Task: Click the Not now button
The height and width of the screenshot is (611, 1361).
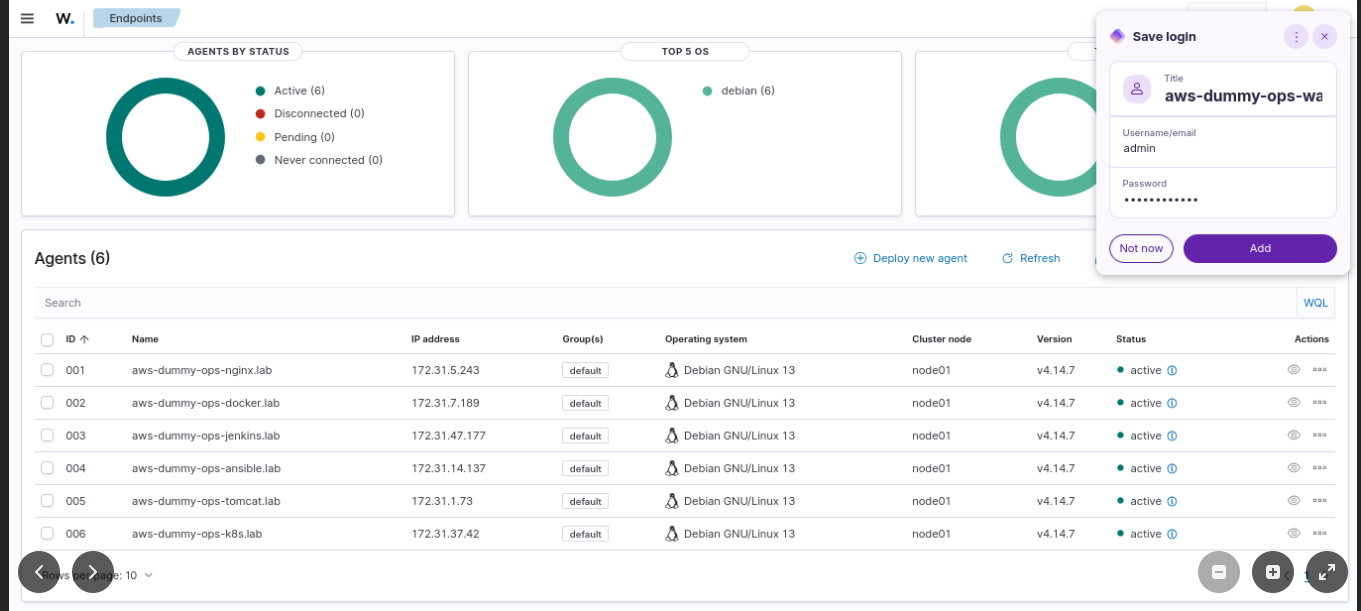Action: 1141,248
